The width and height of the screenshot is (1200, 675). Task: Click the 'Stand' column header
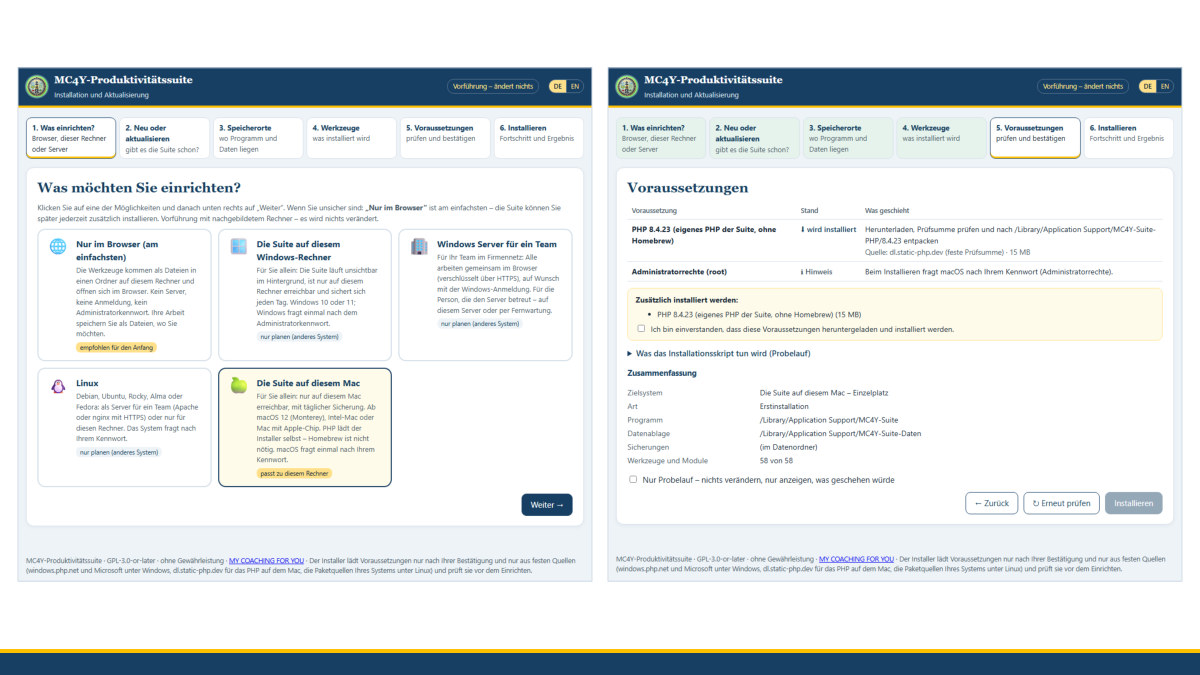tap(810, 211)
